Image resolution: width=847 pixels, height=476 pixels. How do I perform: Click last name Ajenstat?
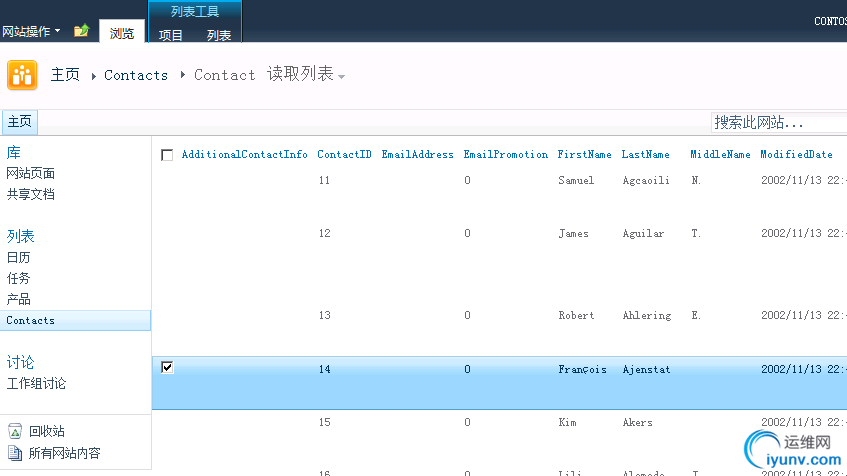tap(647, 370)
